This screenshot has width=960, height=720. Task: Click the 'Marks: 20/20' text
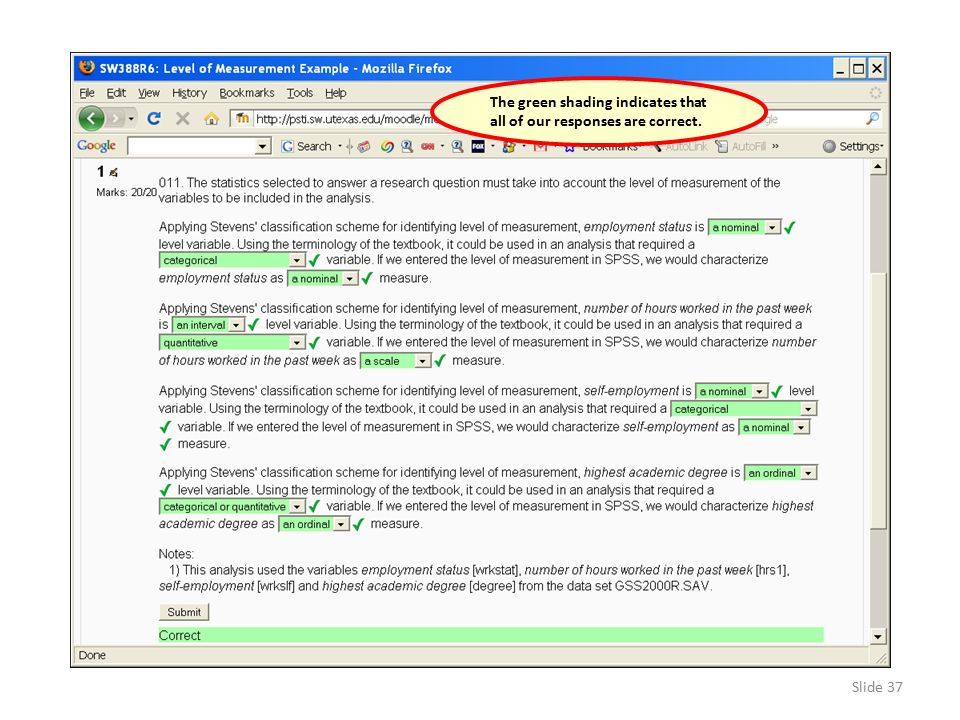126,192
